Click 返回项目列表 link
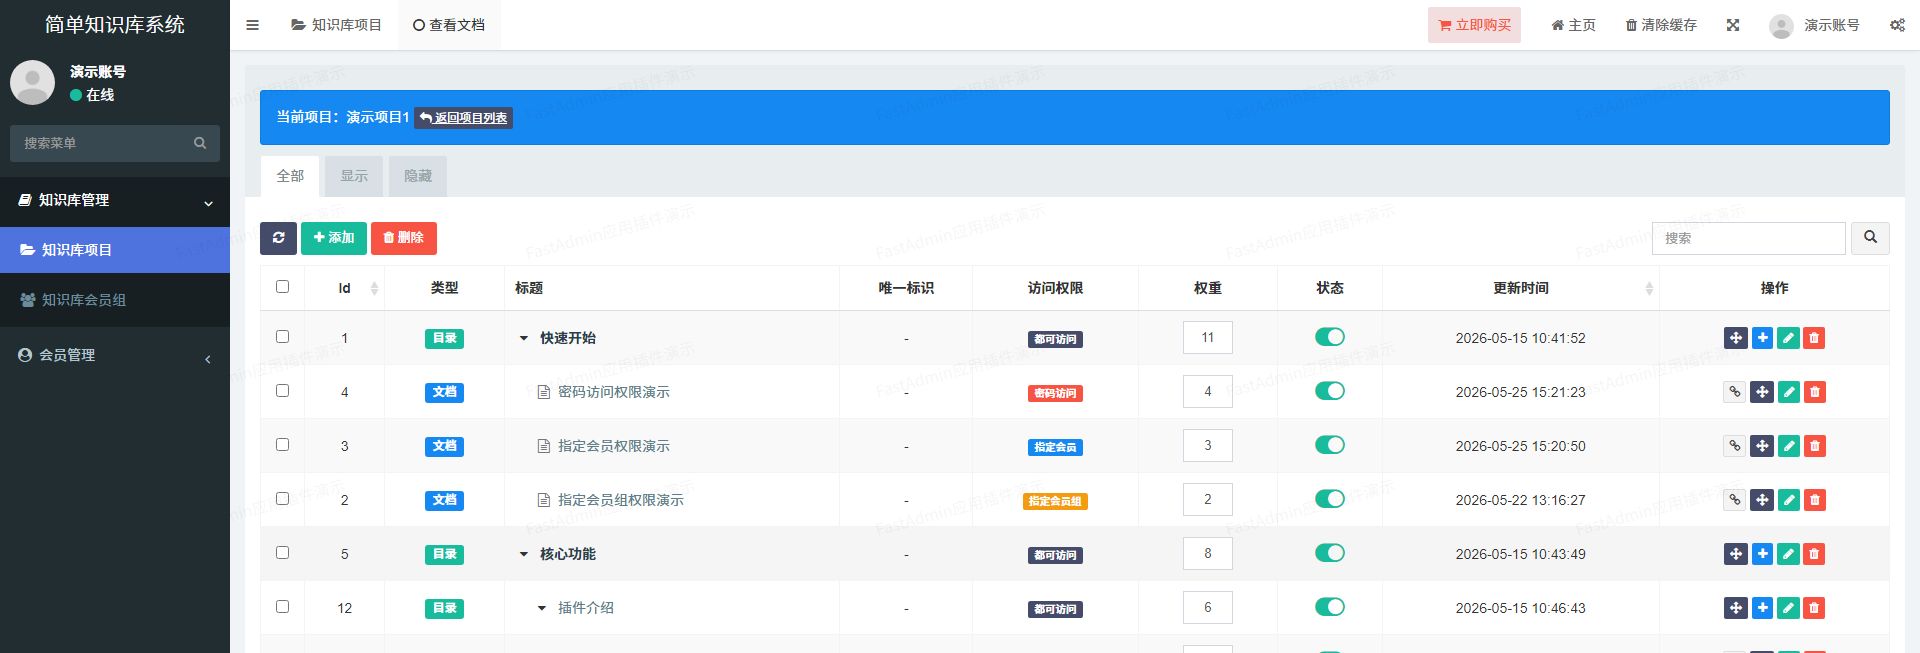Viewport: 1920px width, 653px height. [x=464, y=118]
